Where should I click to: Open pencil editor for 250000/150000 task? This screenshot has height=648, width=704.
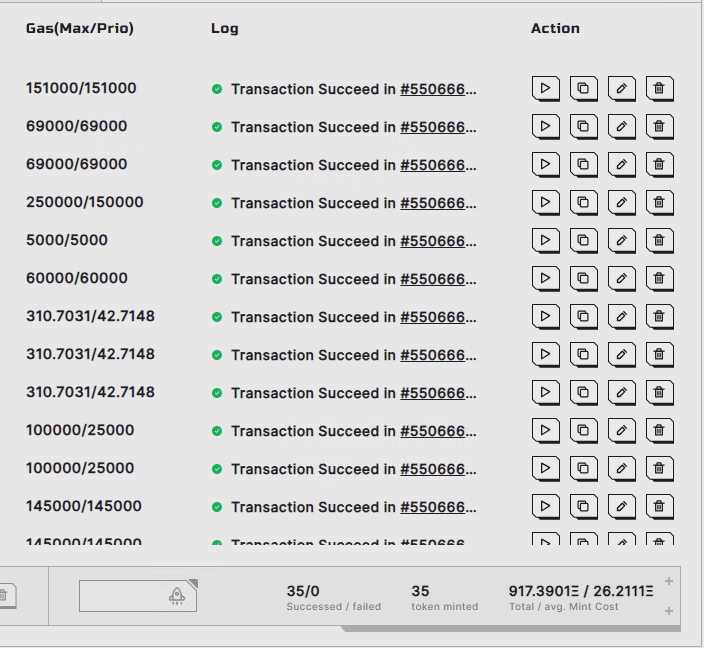(x=621, y=202)
